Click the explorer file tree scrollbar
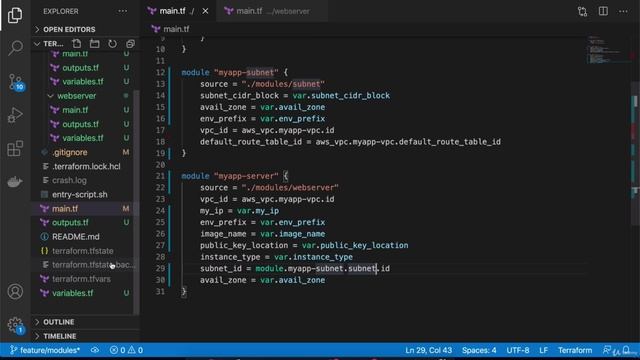Image resolution: width=640 pixels, height=360 pixels. (x=136, y=202)
